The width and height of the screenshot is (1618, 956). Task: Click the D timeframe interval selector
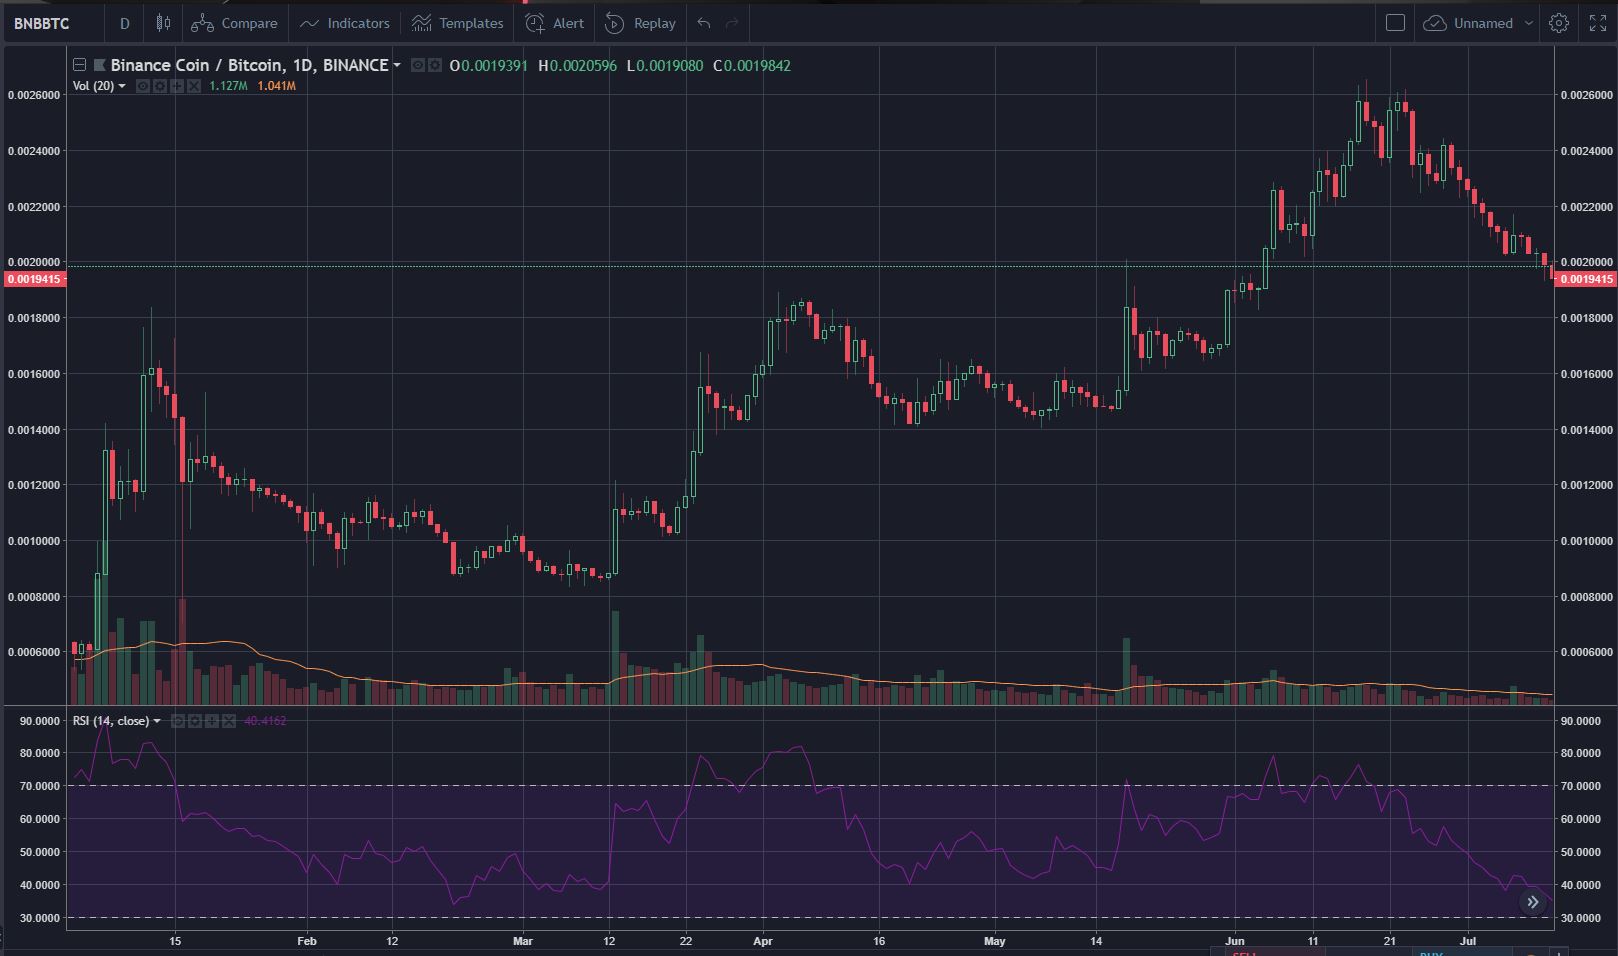click(124, 23)
